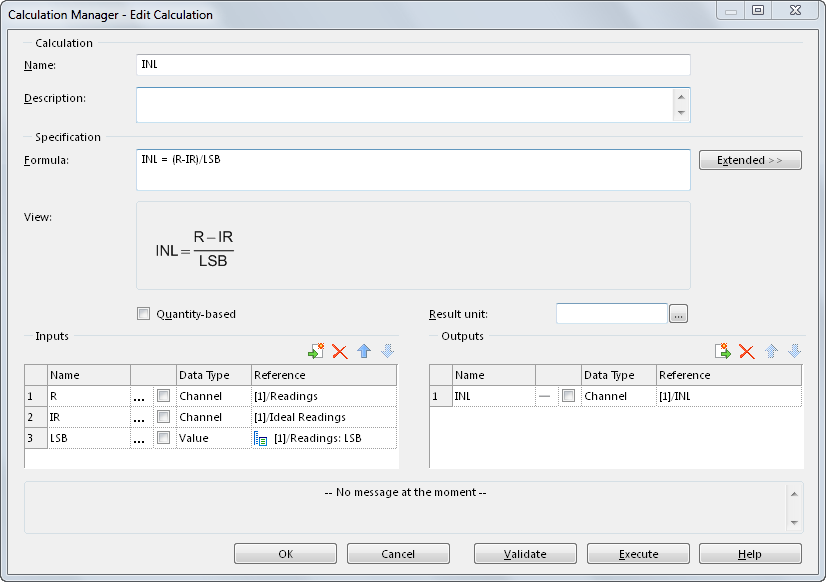
Task: Delete the selected output with red X
Action: [746, 352]
